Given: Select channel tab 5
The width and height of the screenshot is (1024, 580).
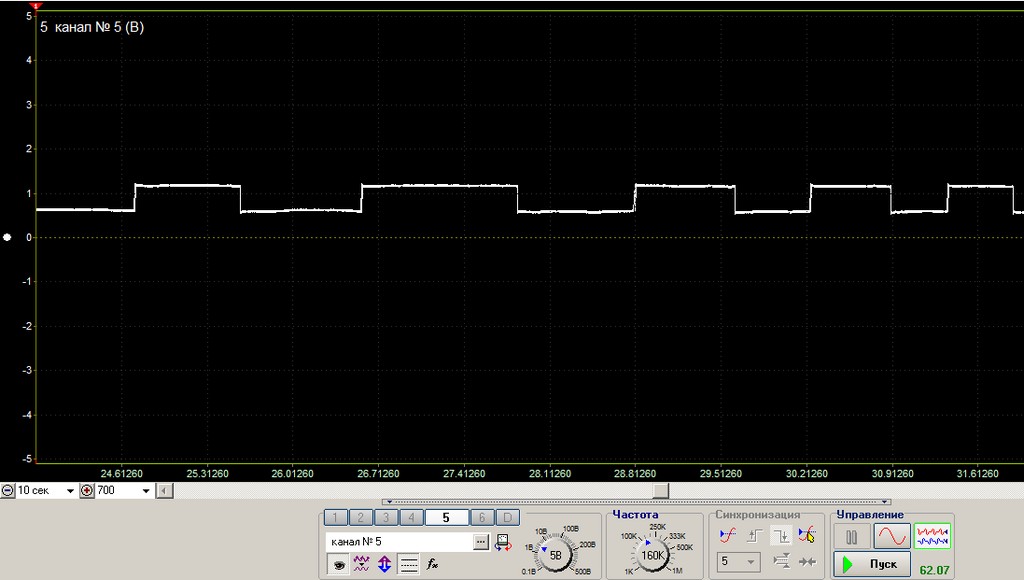Looking at the screenshot, I should point(447,518).
